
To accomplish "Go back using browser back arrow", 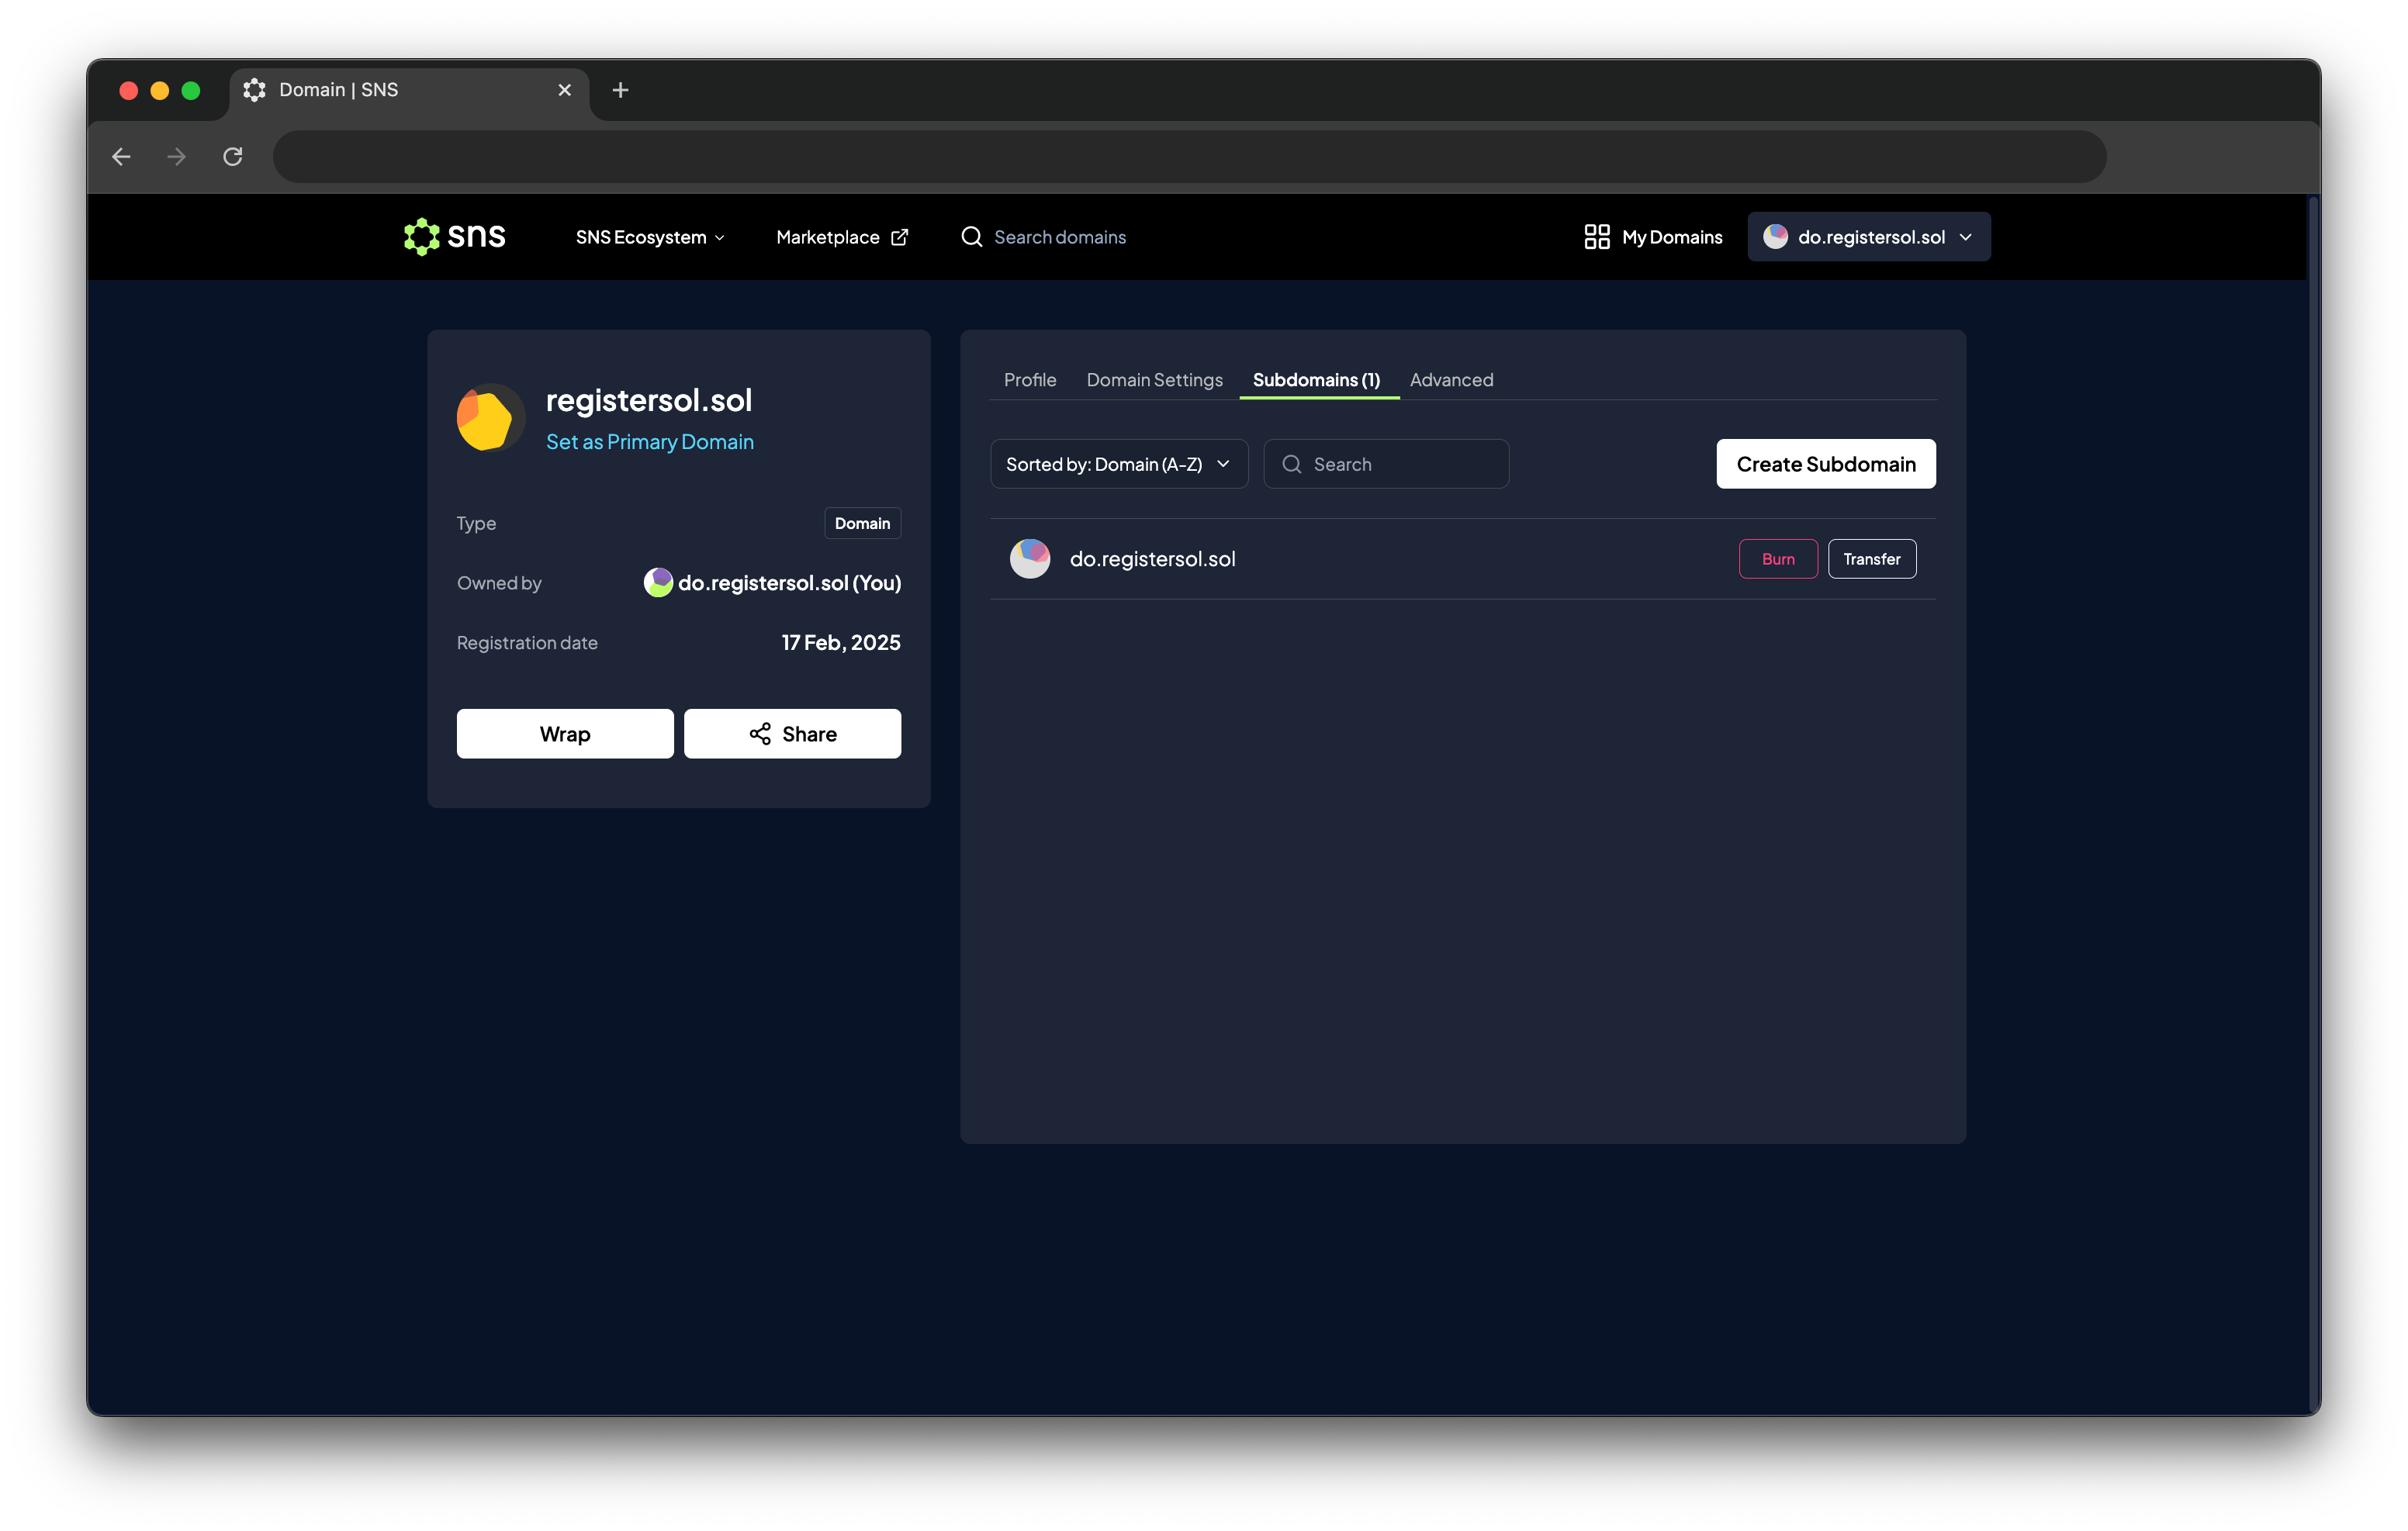I will point(122,157).
